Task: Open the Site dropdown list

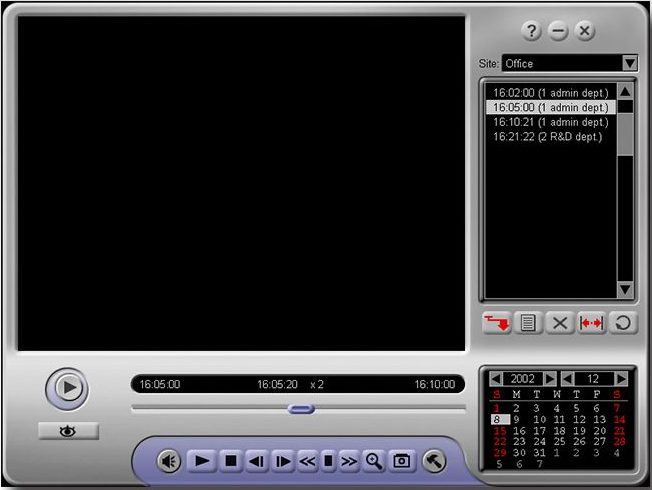Action: click(x=629, y=63)
